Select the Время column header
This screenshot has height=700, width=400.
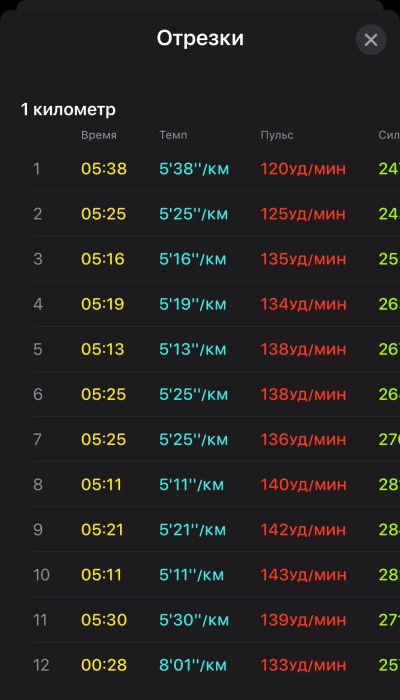click(99, 135)
